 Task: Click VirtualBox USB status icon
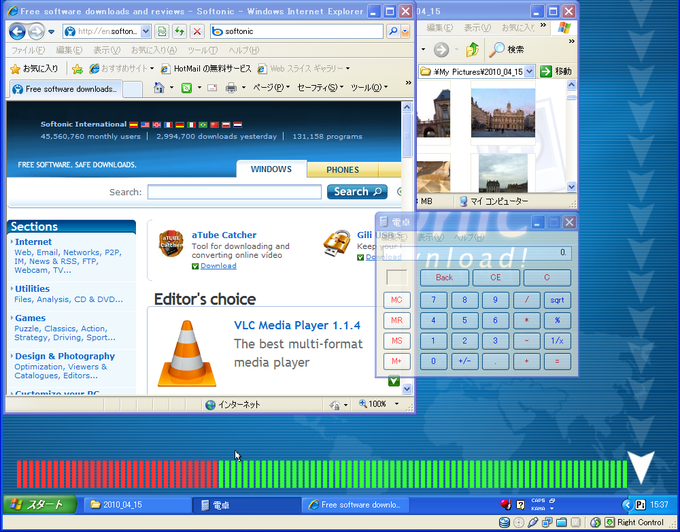click(533, 522)
